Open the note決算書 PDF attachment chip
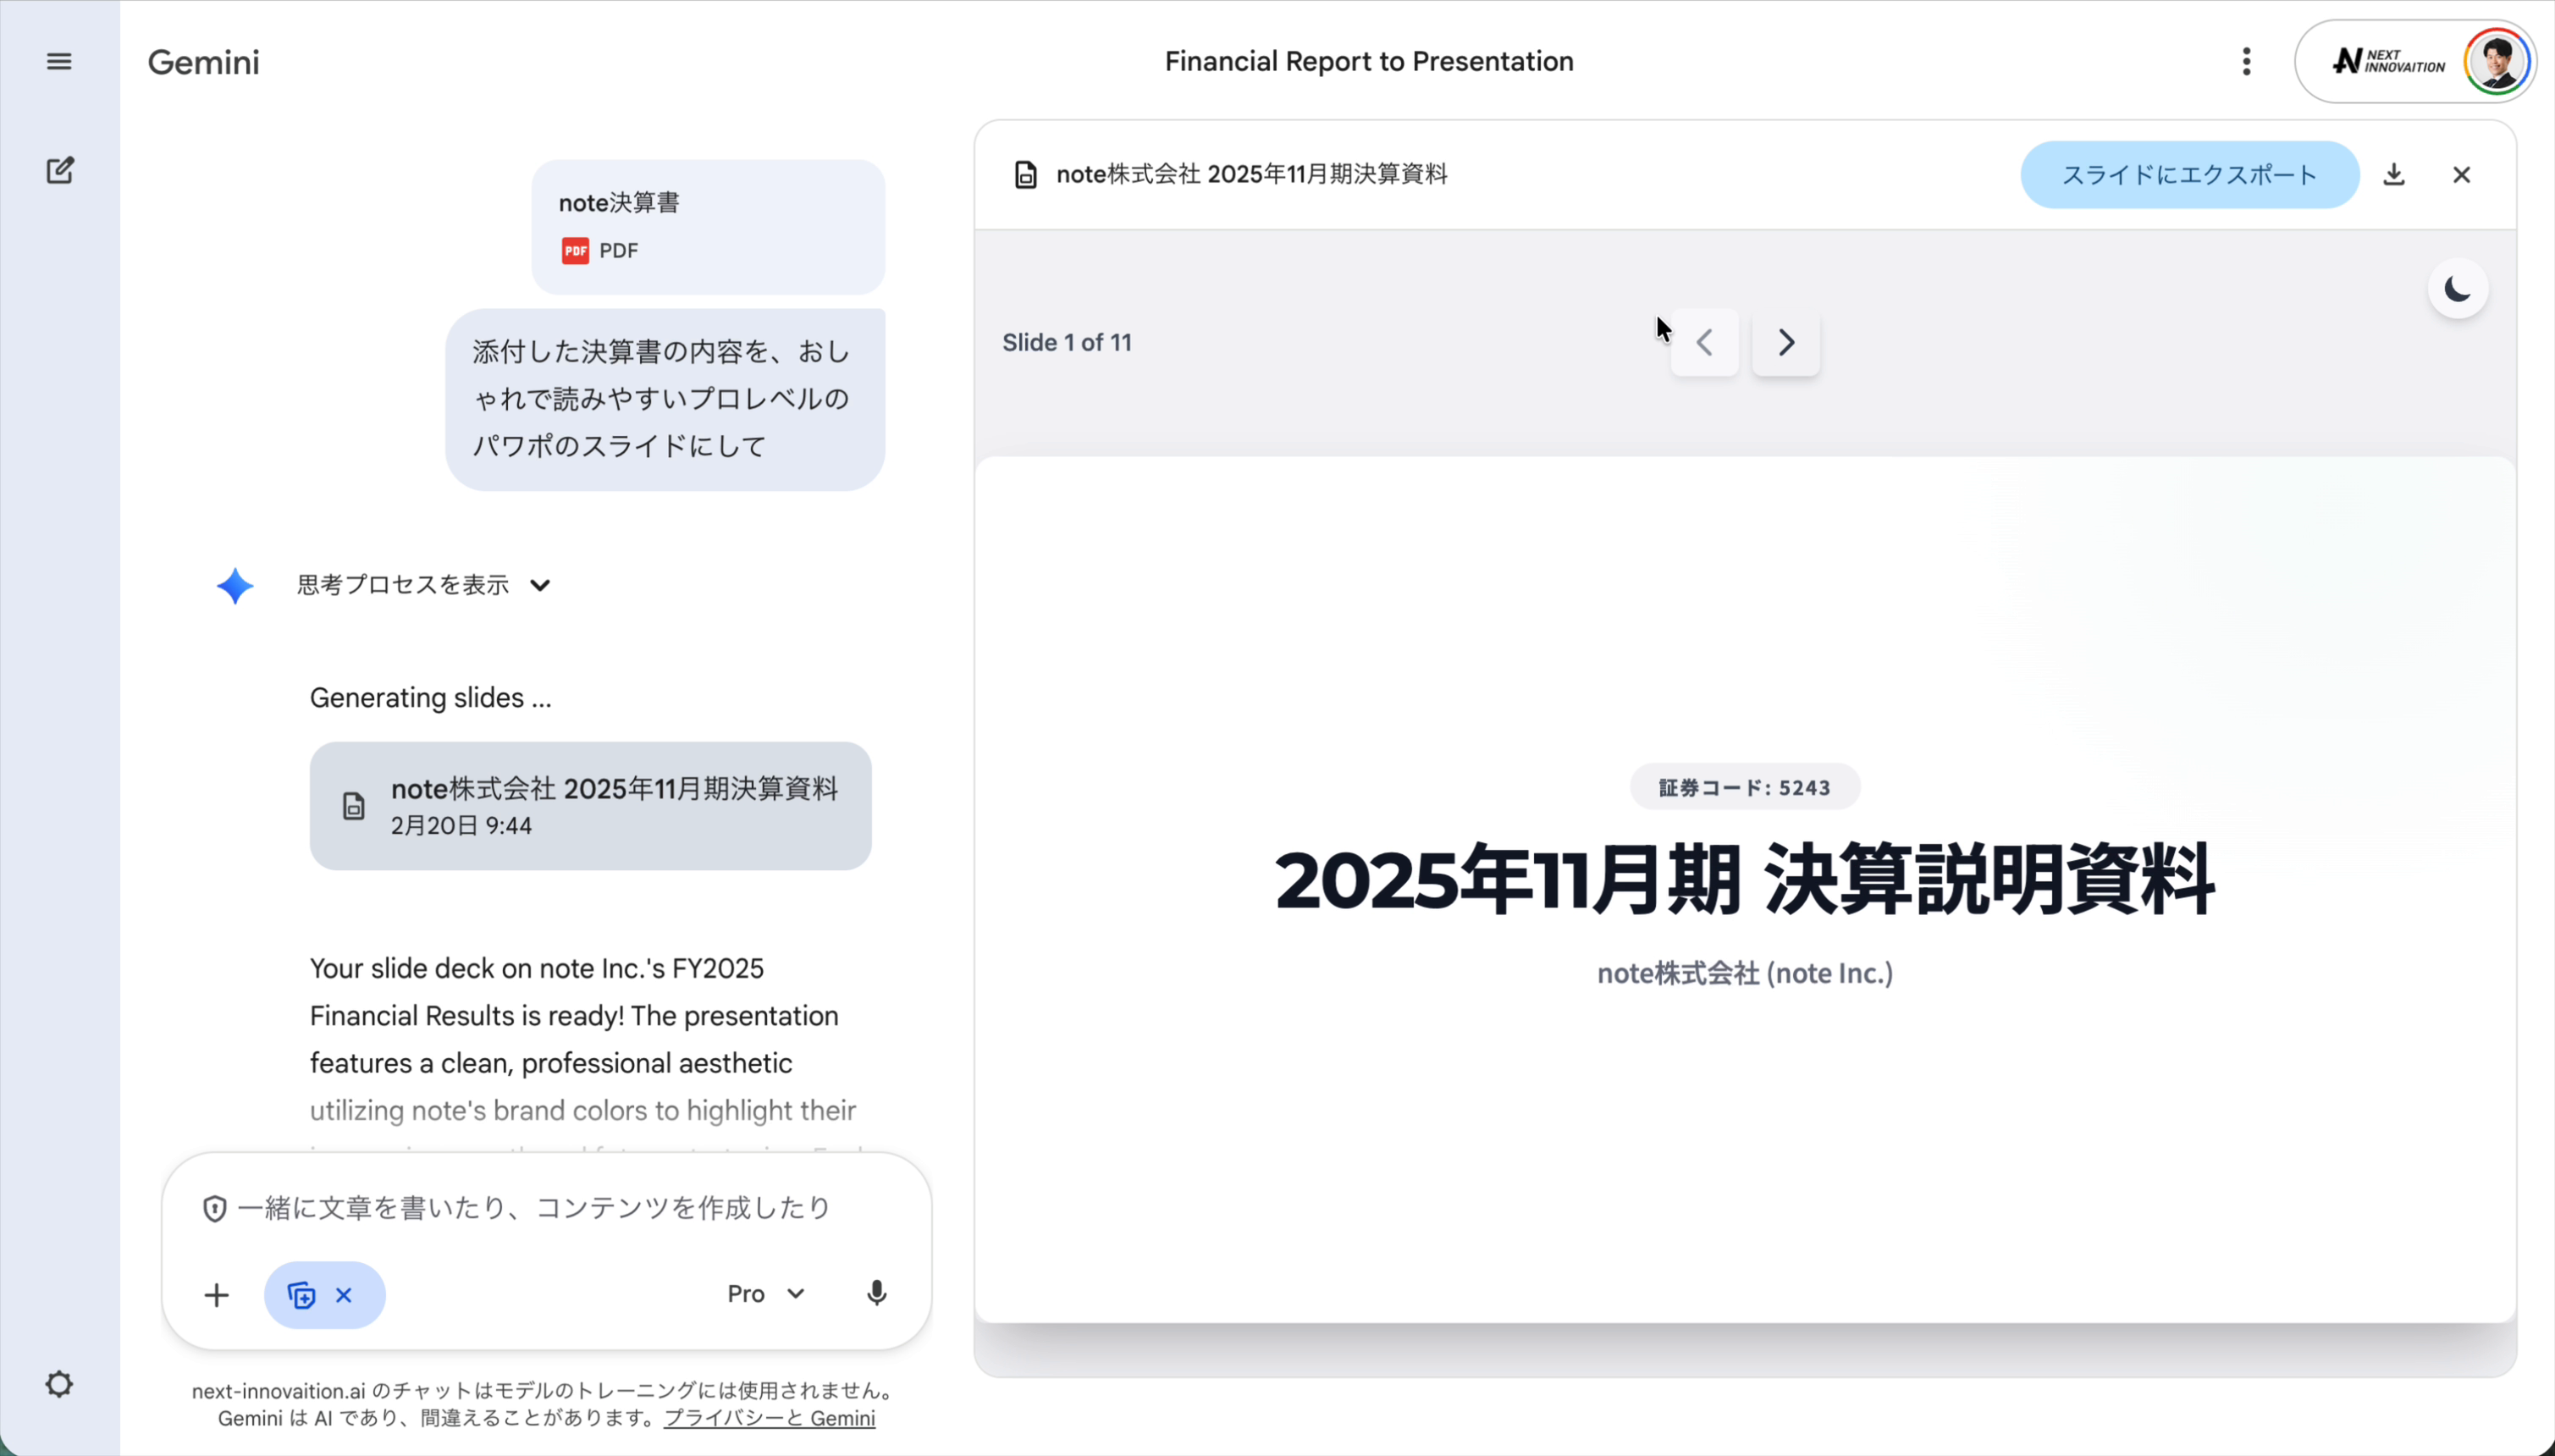The height and width of the screenshot is (1456, 2555). pyautogui.click(x=706, y=226)
